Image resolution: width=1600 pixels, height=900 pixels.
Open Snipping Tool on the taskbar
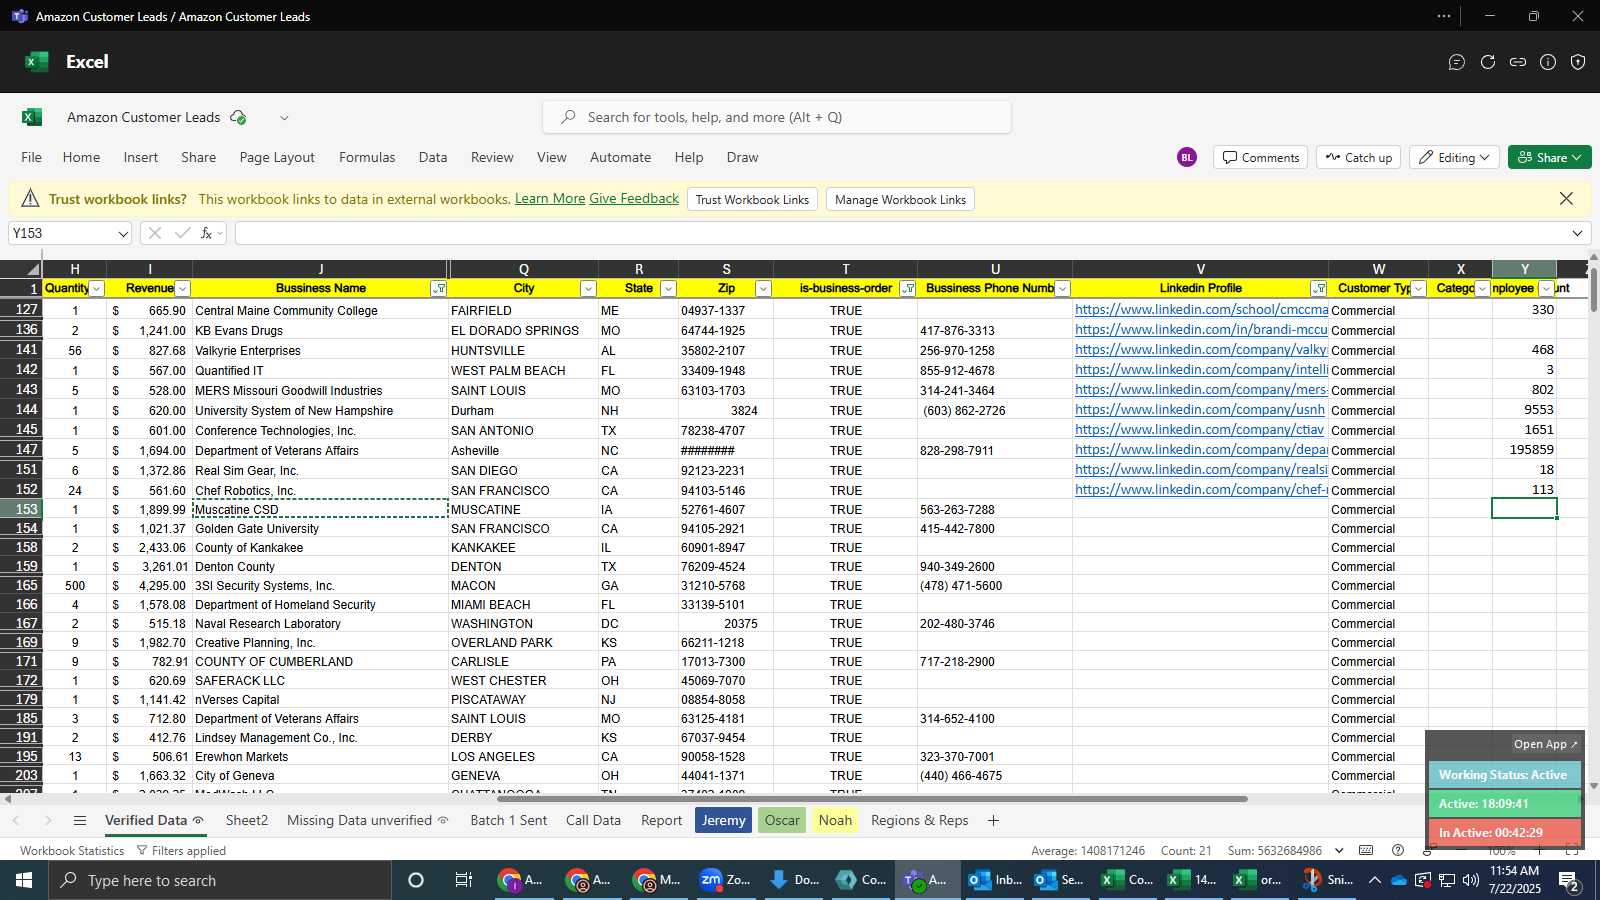(1329, 880)
